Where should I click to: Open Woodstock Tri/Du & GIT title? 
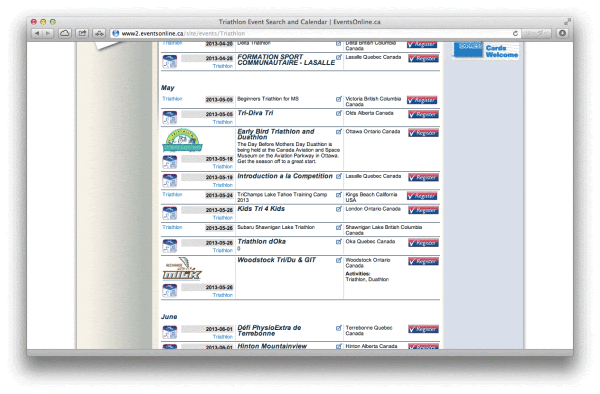tap(277, 260)
